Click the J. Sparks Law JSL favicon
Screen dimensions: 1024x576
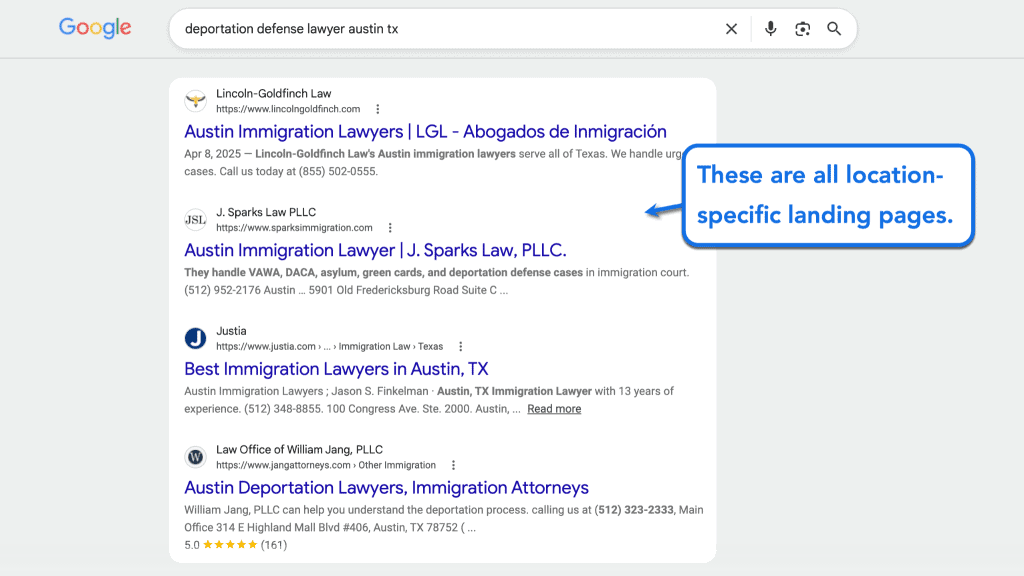pos(195,219)
